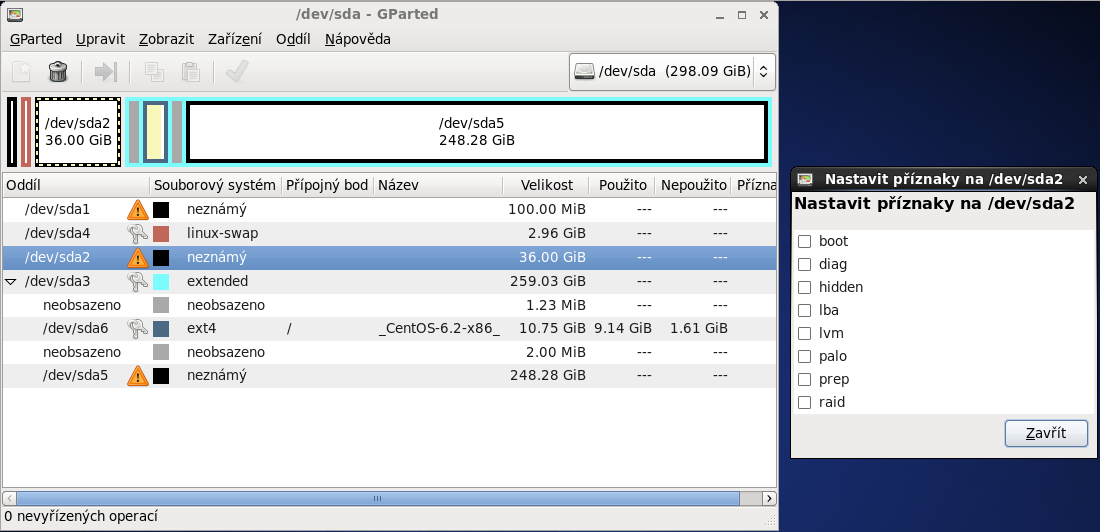Open the Oddíl menu

(x=293, y=39)
